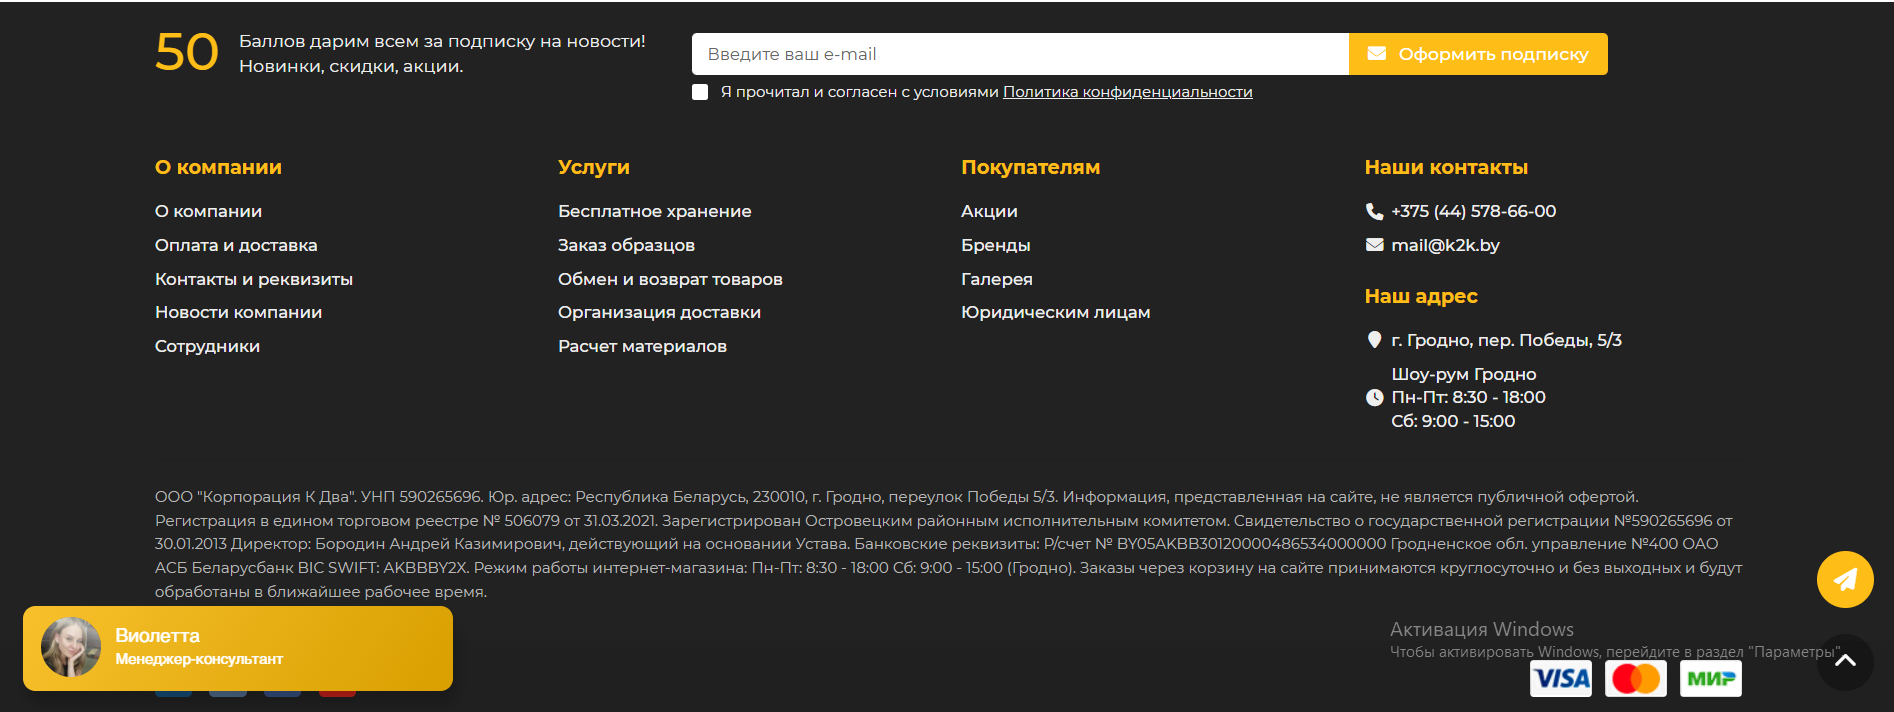Click the clock icon by working hours
1894x712 pixels.
1374,397
